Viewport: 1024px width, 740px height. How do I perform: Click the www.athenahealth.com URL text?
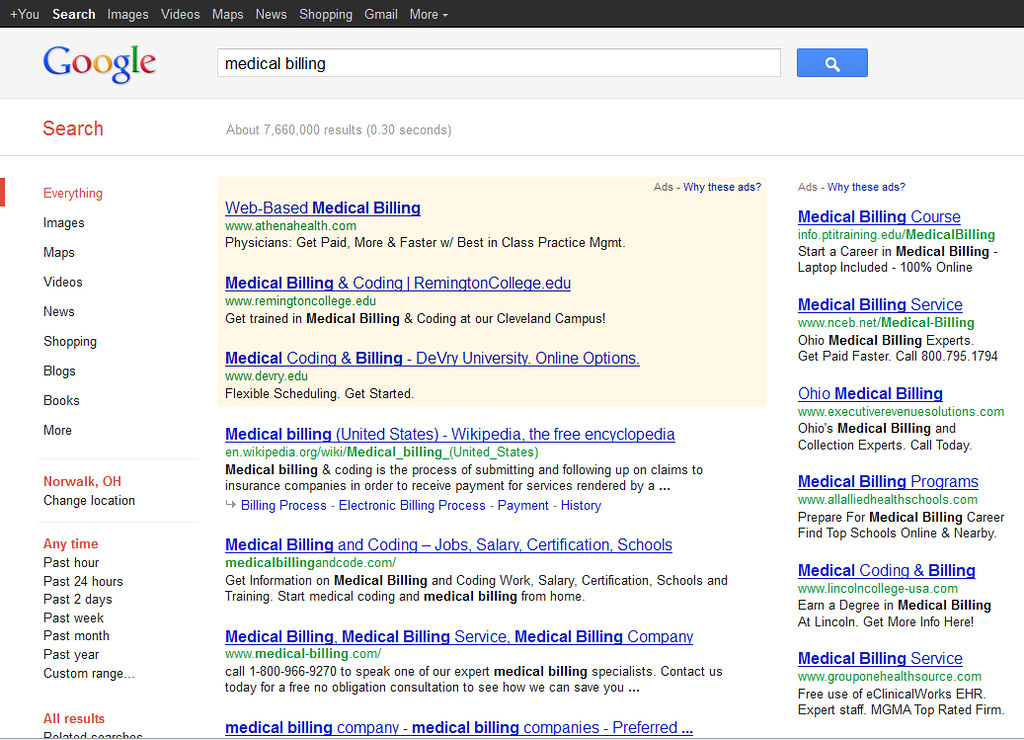tap(291, 226)
